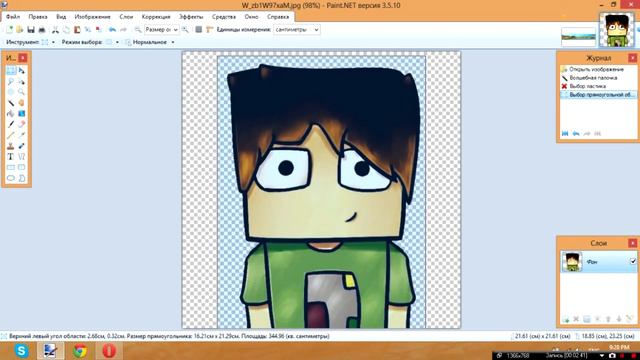Open the Изображение menu
This screenshot has height=360, width=640.
(x=93, y=17)
